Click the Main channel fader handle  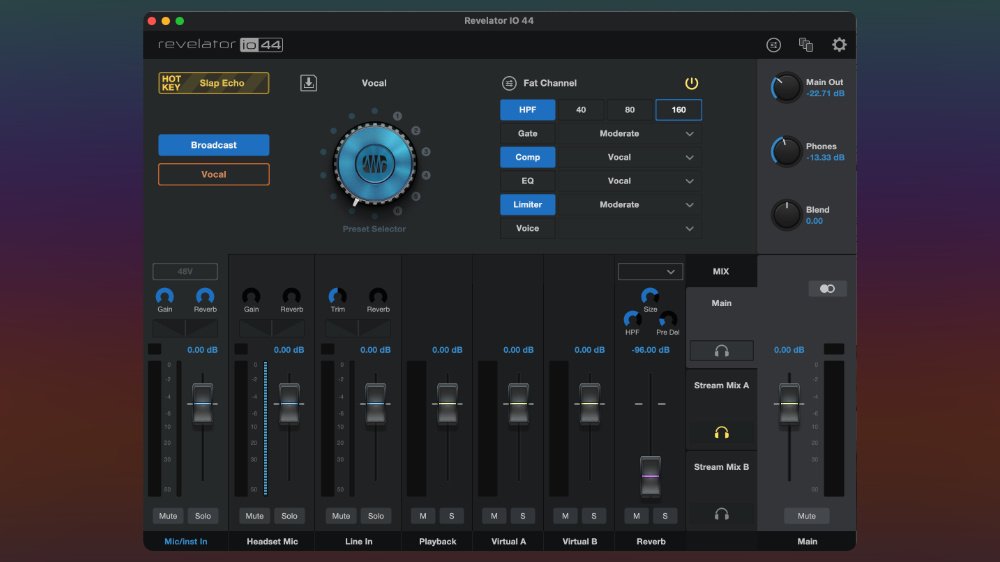(789, 404)
